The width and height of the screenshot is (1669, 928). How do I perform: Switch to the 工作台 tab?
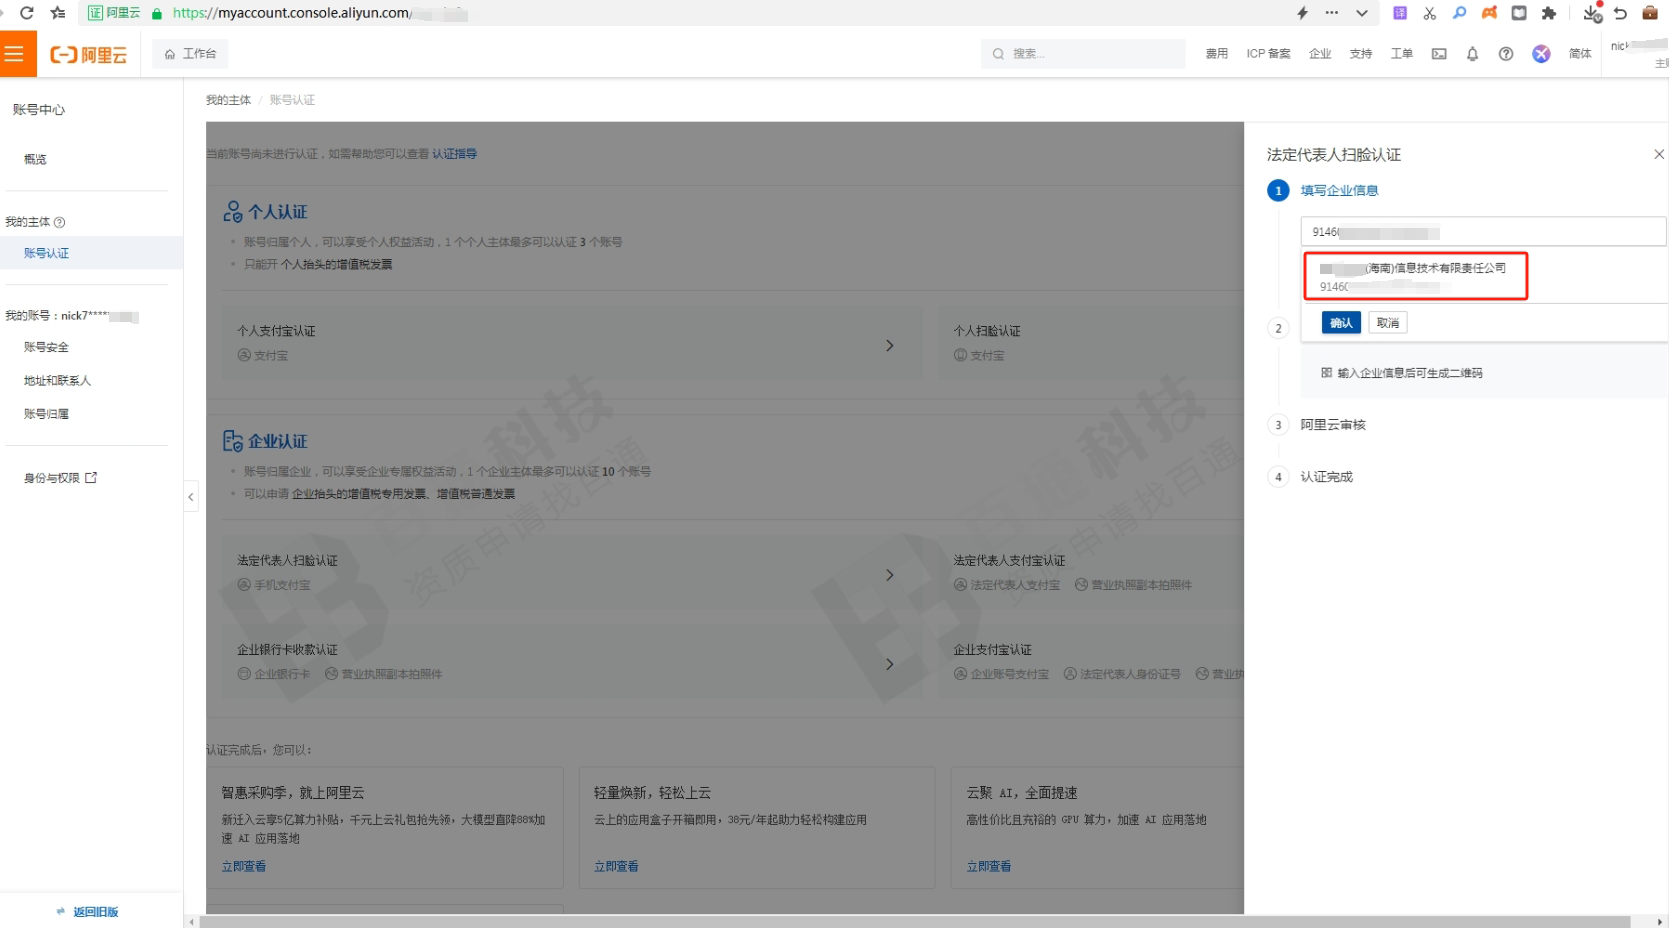point(189,52)
